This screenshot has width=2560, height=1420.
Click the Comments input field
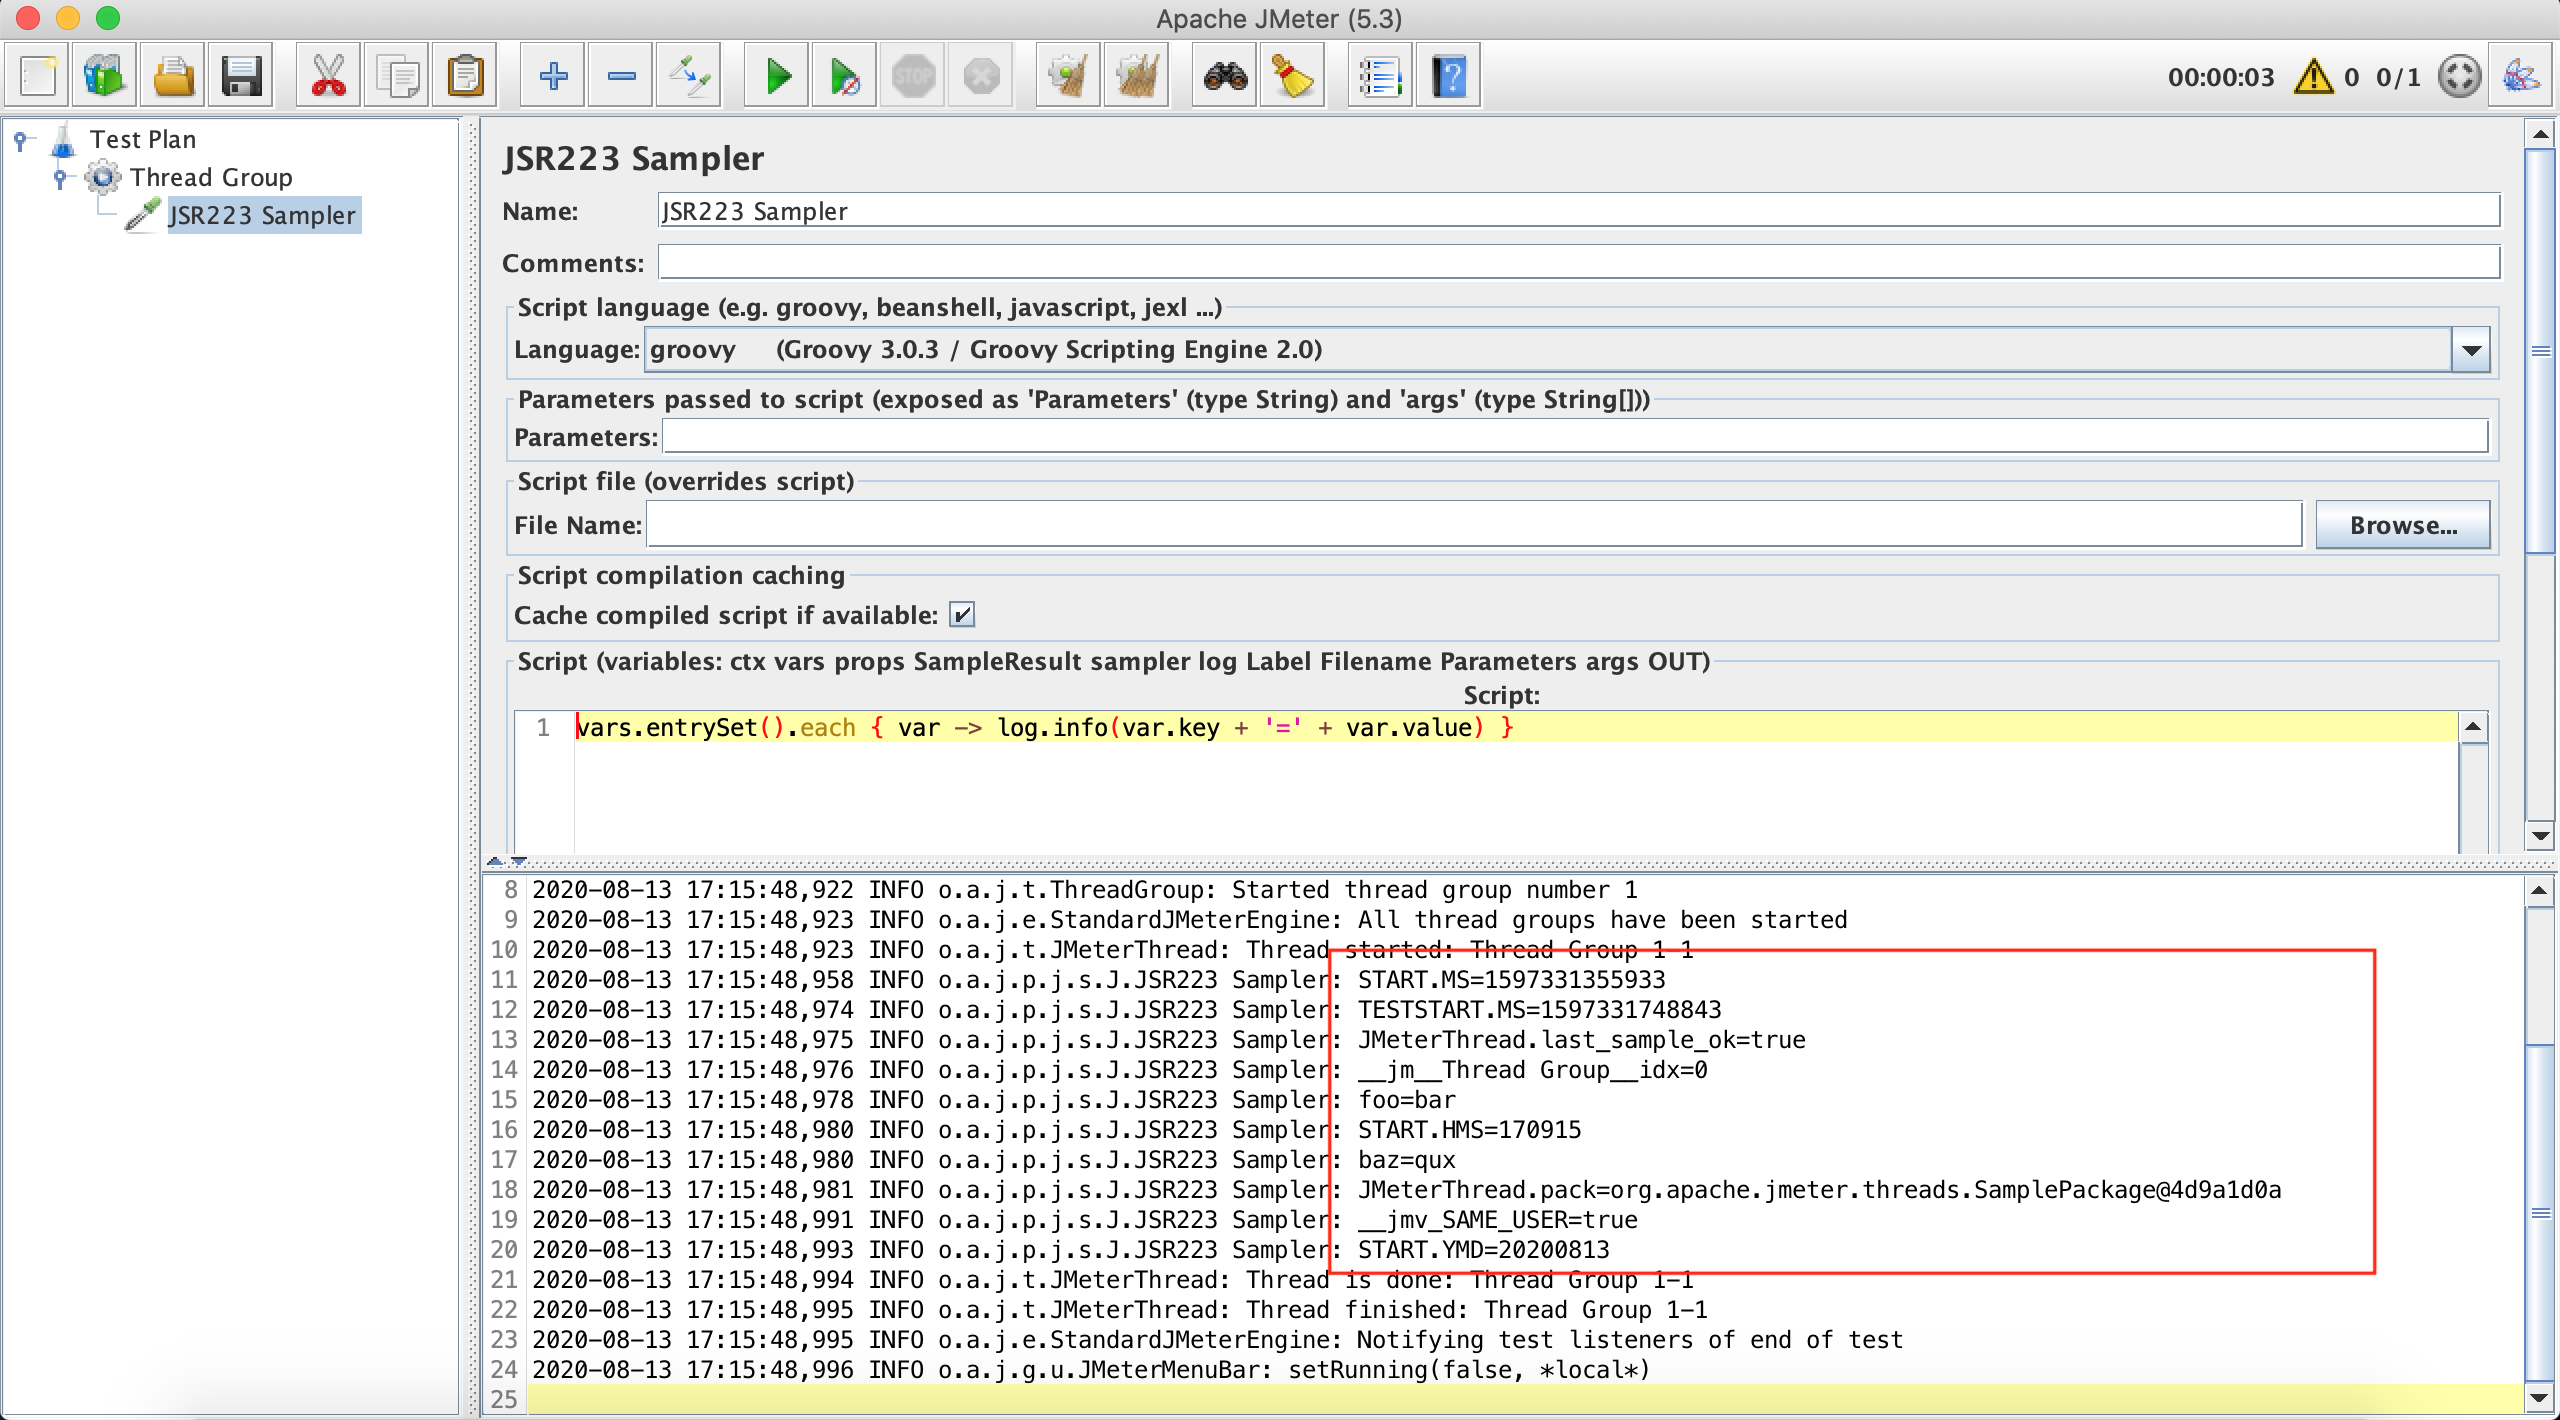pos(1578,263)
